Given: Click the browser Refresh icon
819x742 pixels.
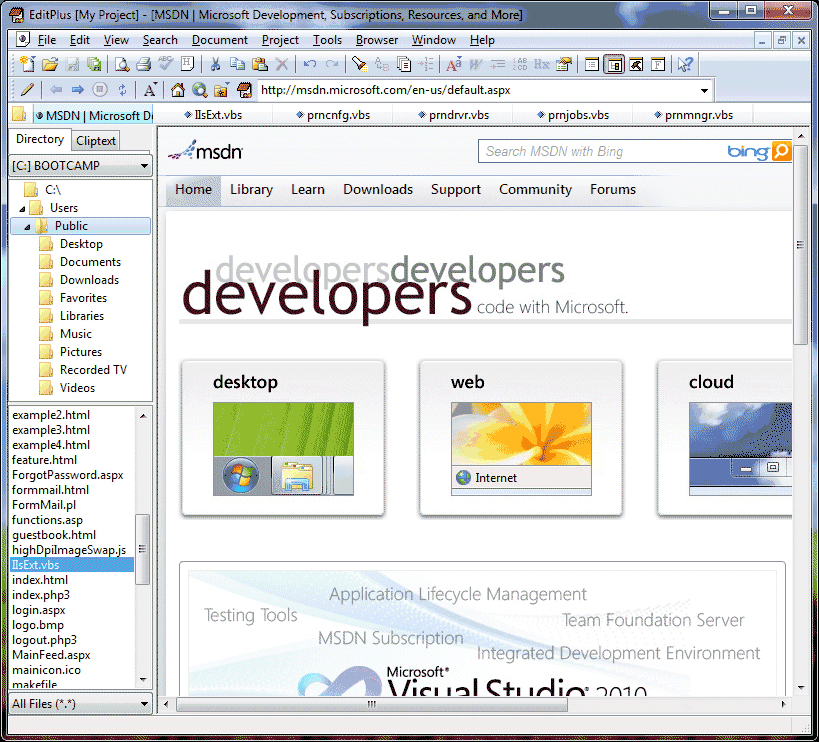Looking at the screenshot, I should 122,90.
